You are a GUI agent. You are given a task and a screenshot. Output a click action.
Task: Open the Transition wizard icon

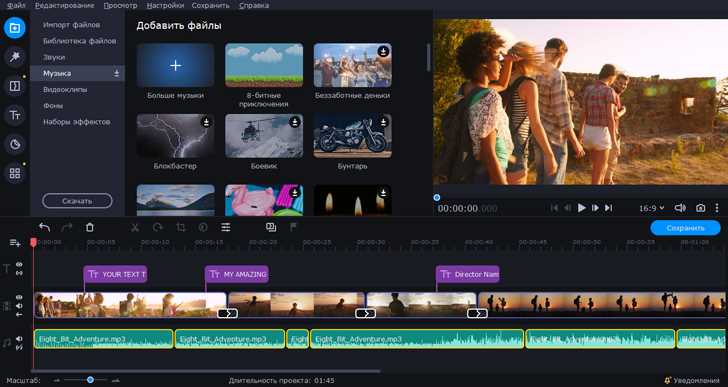coord(271,227)
